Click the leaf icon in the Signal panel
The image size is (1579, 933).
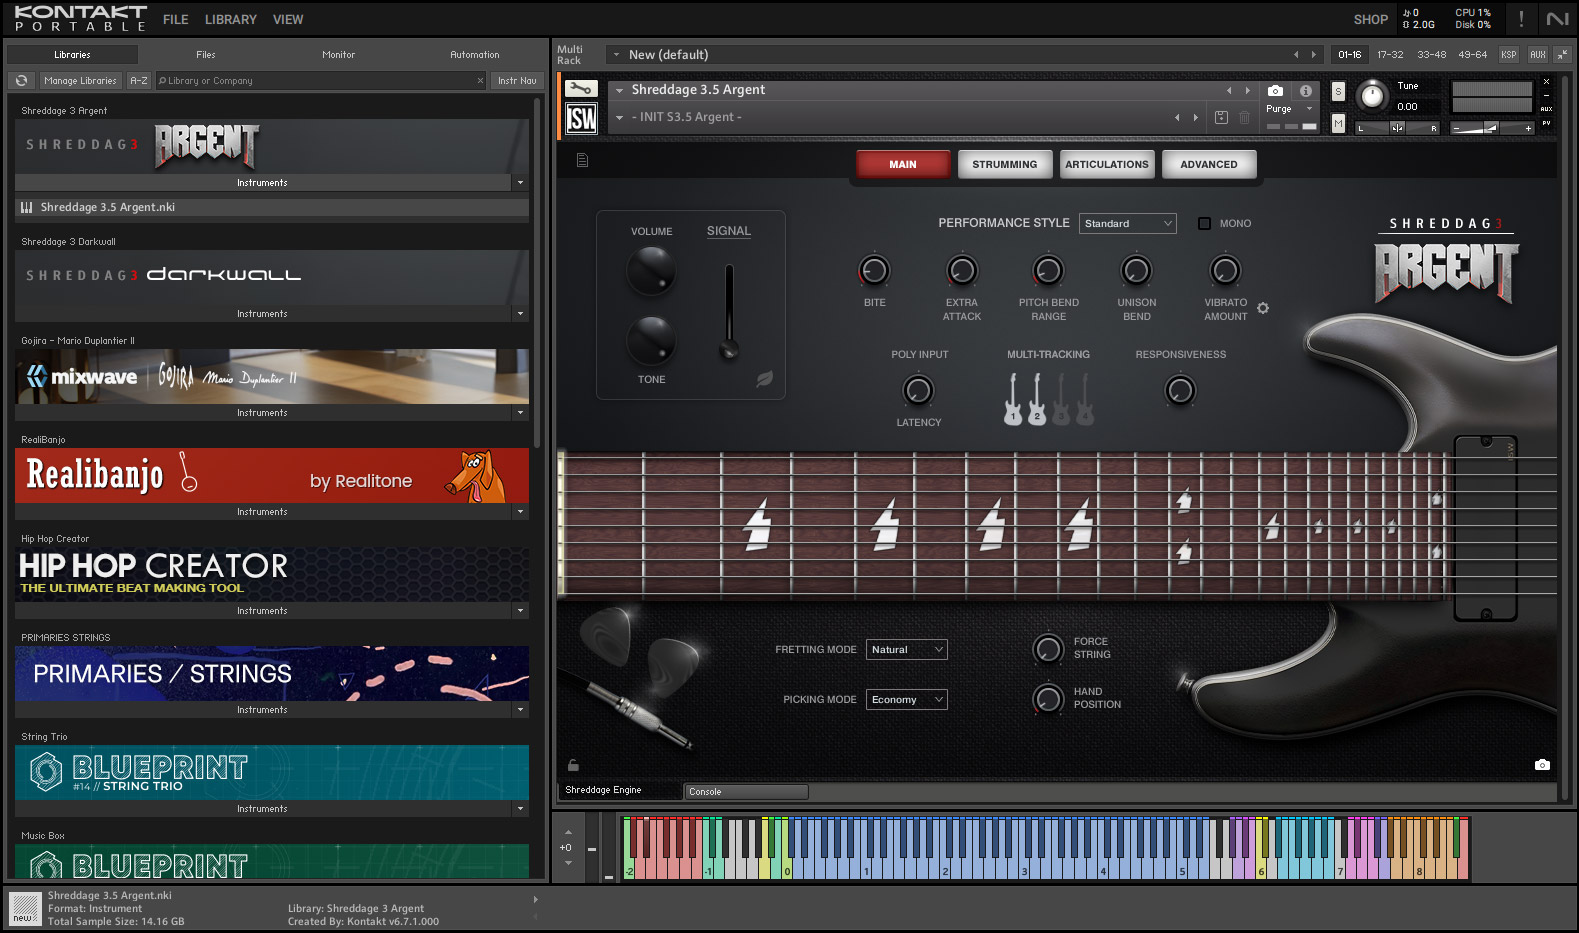(x=764, y=379)
